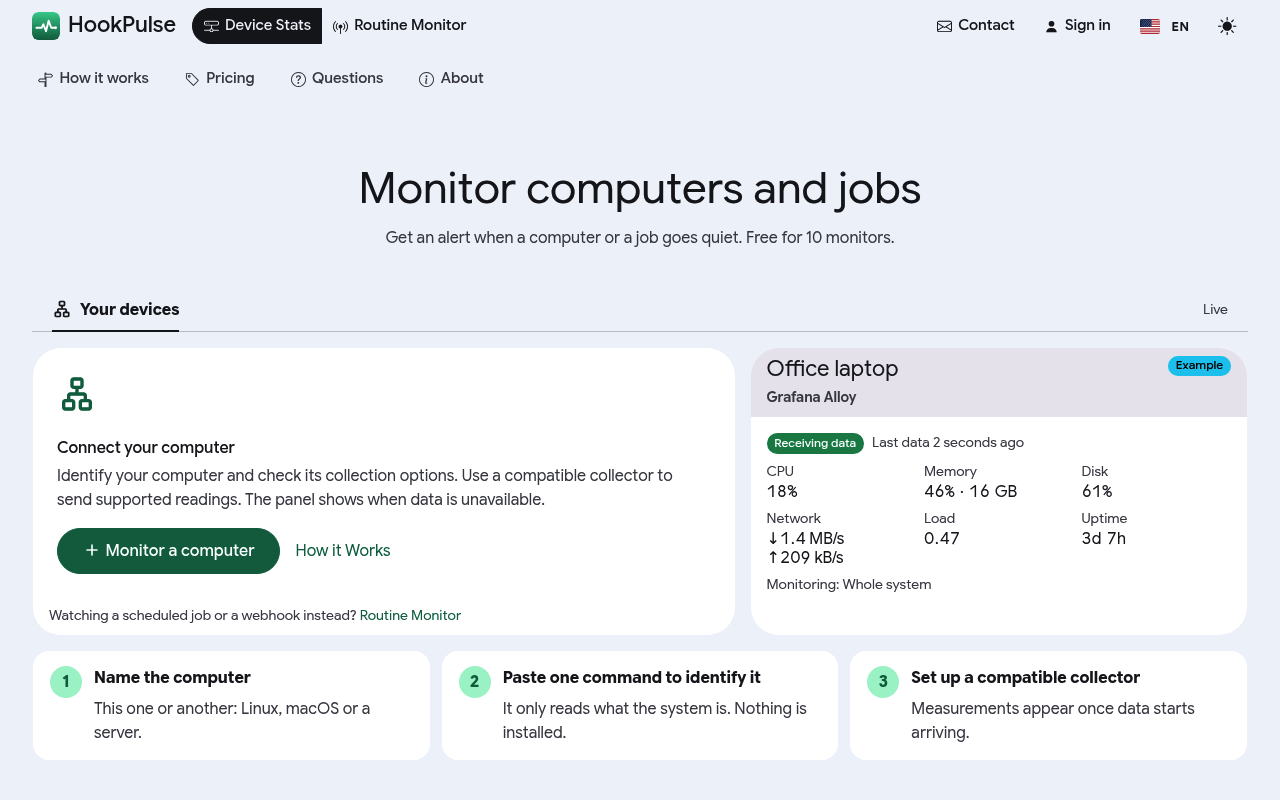Click Set up a compatible collector heading
Image resolution: width=1280 pixels, height=800 pixels.
[x=1025, y=678]
